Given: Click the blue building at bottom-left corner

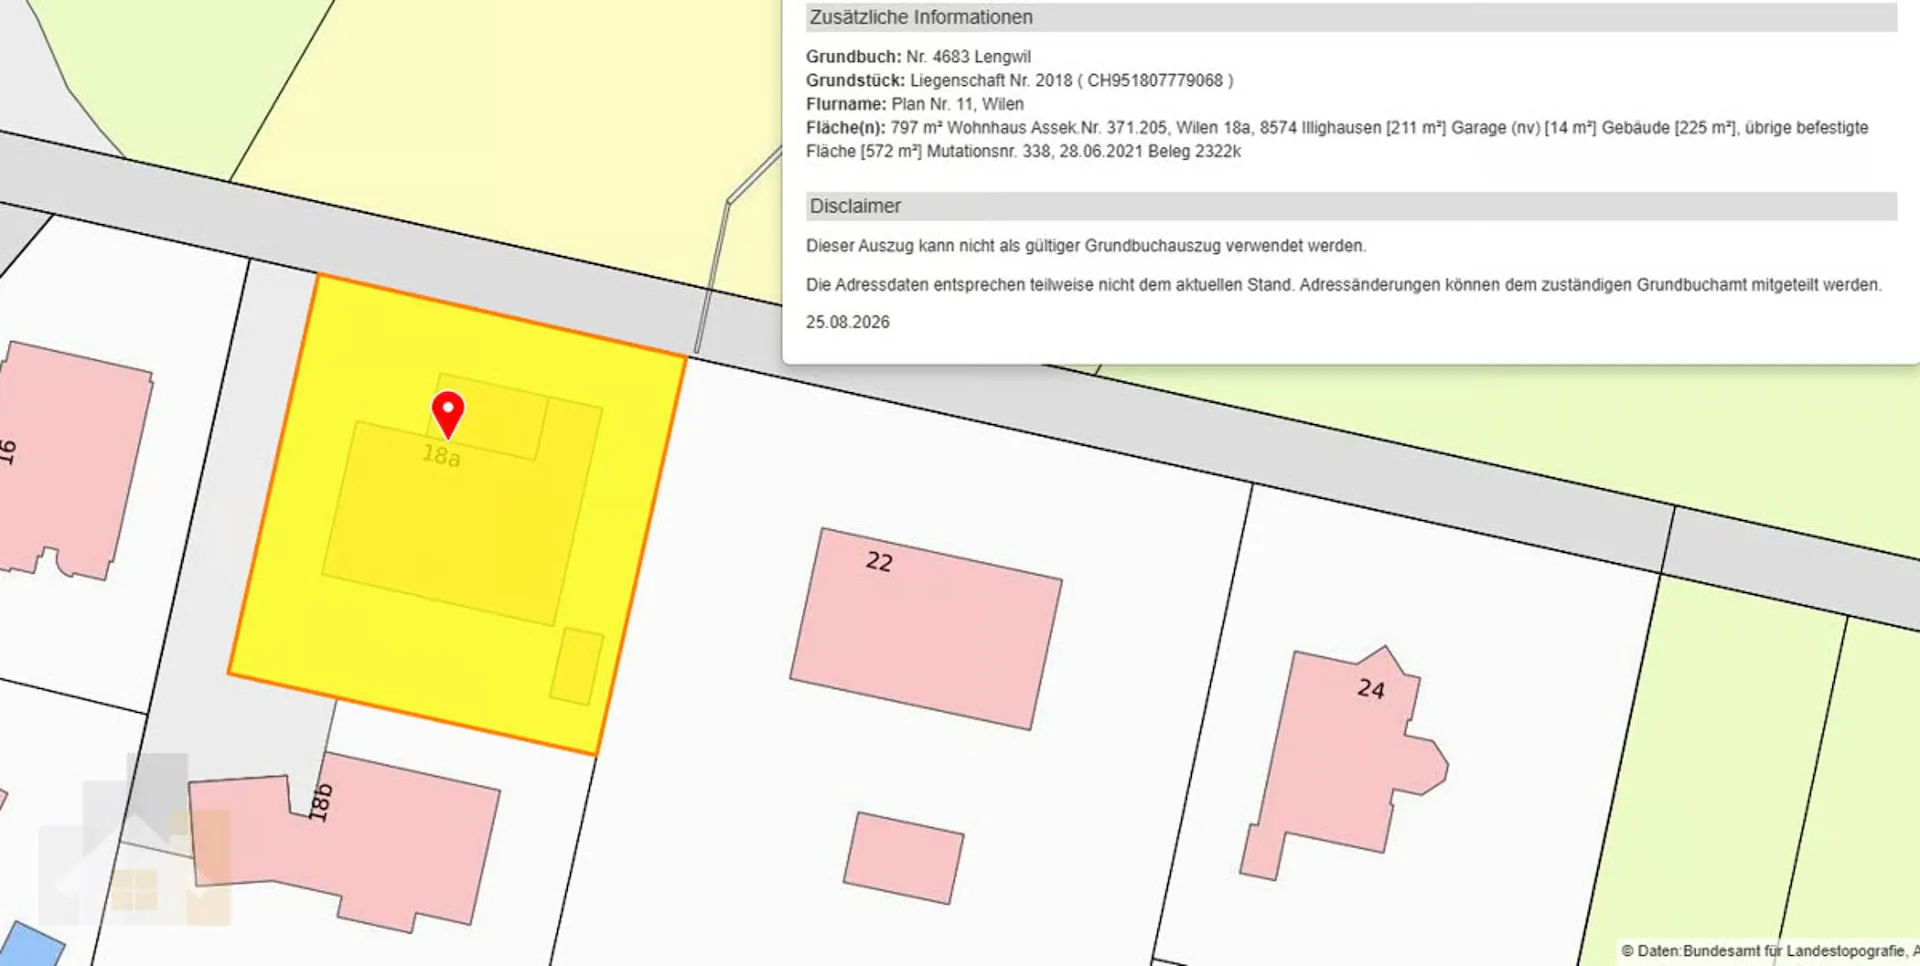Looking at the screenshot, I should tap(32, 946).
